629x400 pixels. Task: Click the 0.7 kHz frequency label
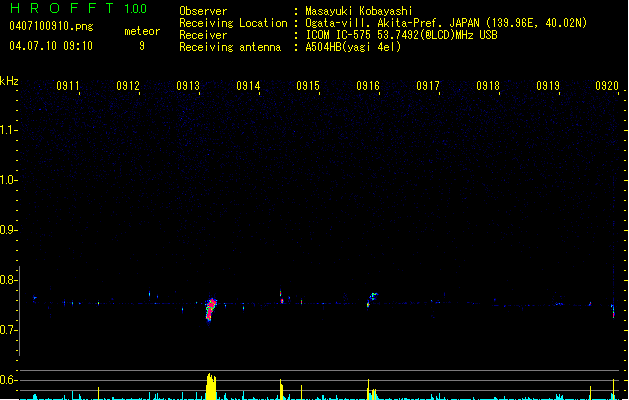8,330
